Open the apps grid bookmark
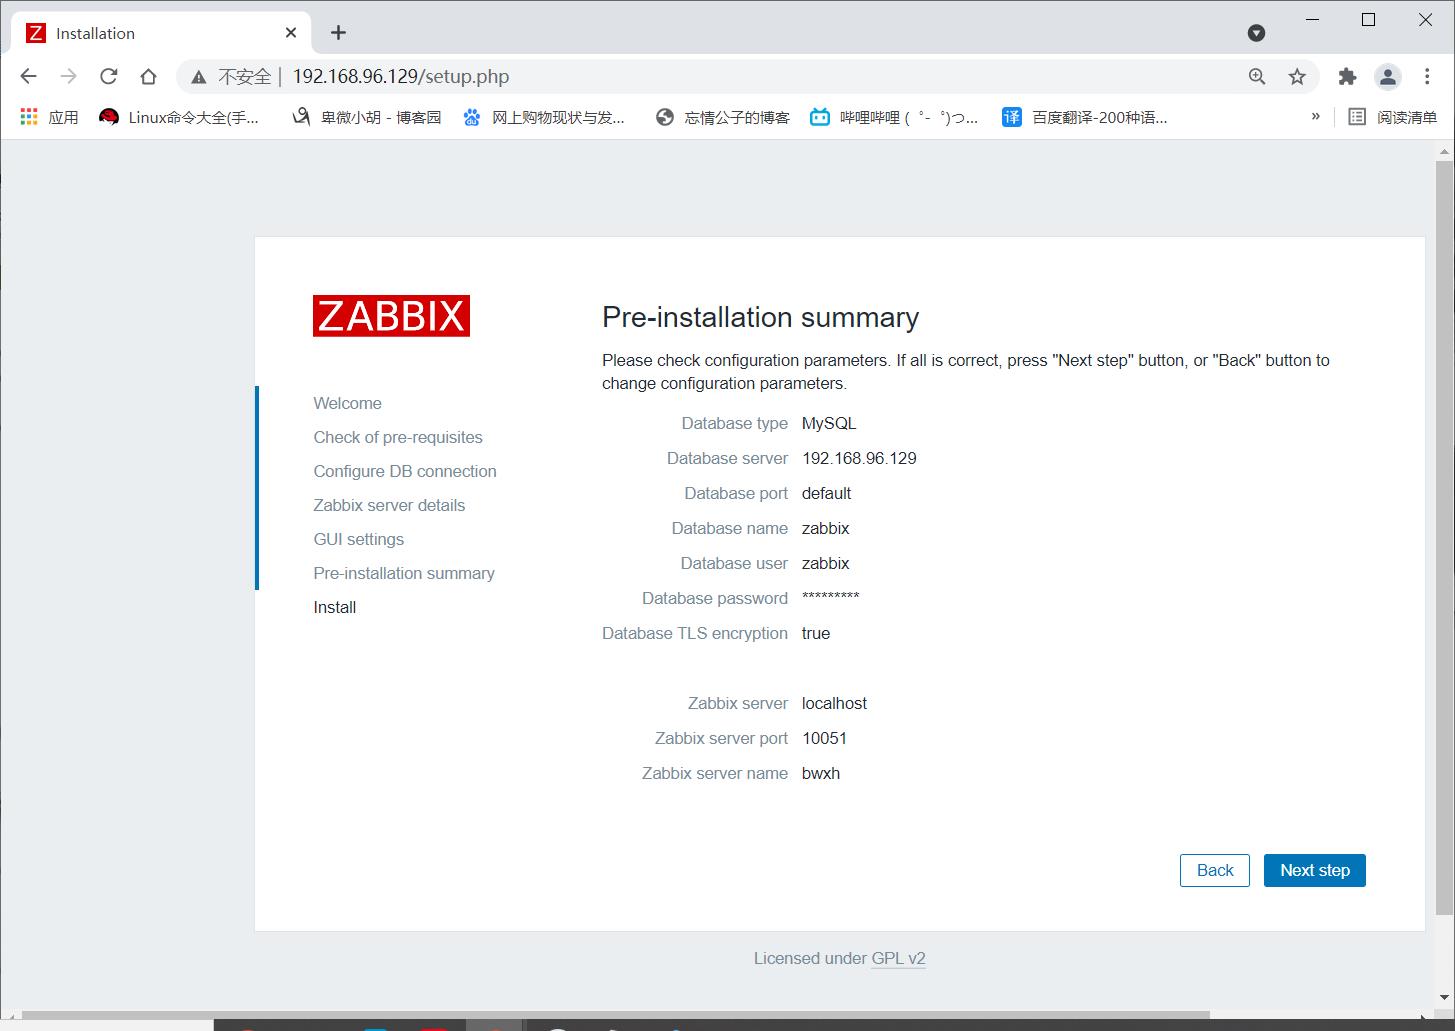Image resolution: width=1455 pixels, height=1031 pixels. 49,117
